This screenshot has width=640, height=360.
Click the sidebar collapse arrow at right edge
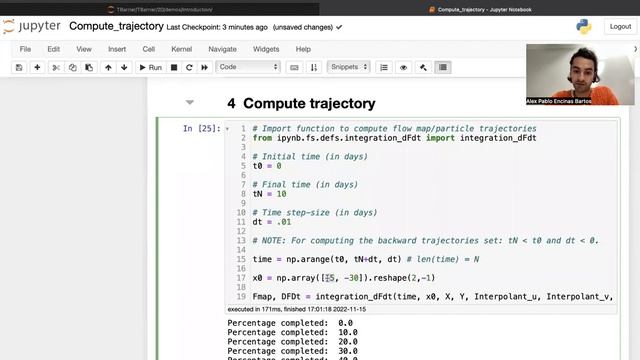(636, 49)
